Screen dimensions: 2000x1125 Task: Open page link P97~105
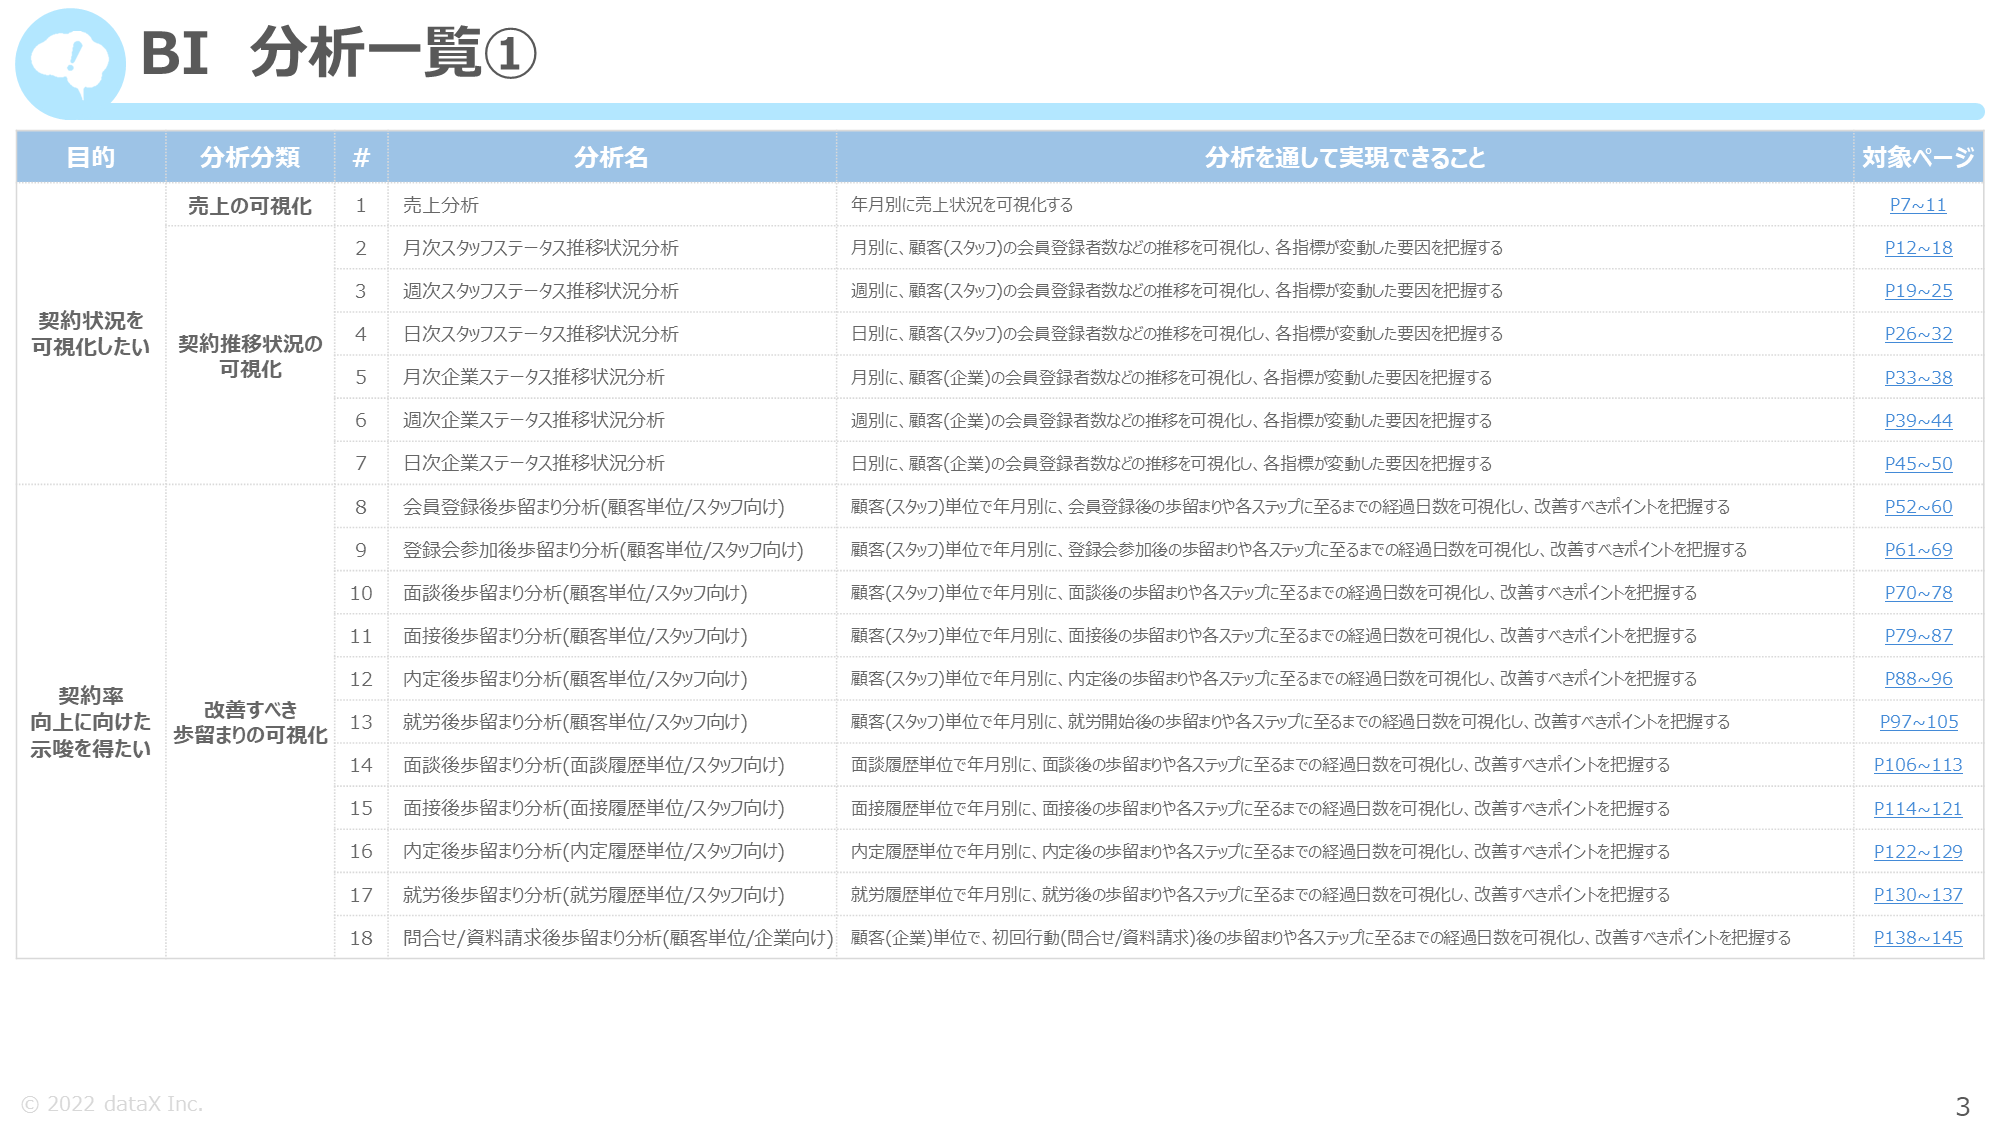tap(1918, 722)
